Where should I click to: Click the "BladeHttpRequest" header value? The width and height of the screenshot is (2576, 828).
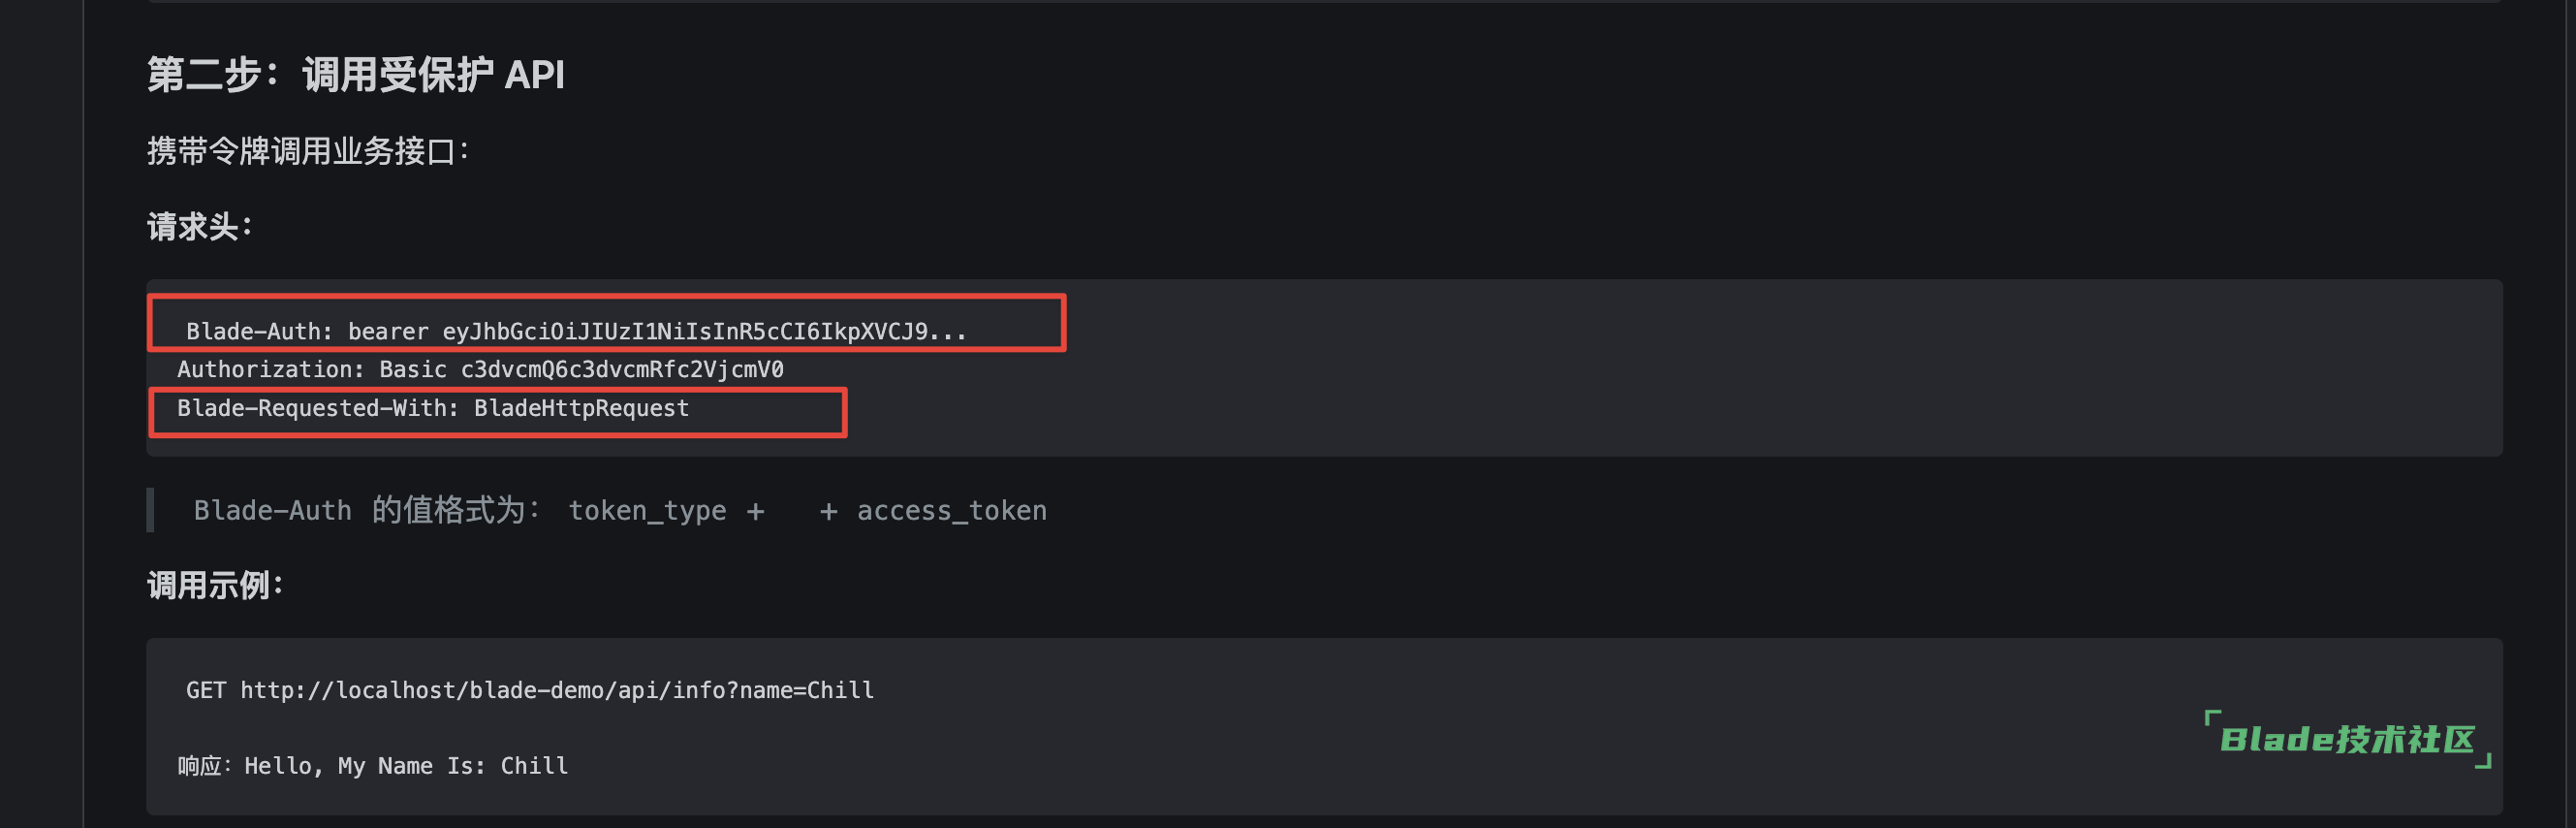[x=581, y=408]
